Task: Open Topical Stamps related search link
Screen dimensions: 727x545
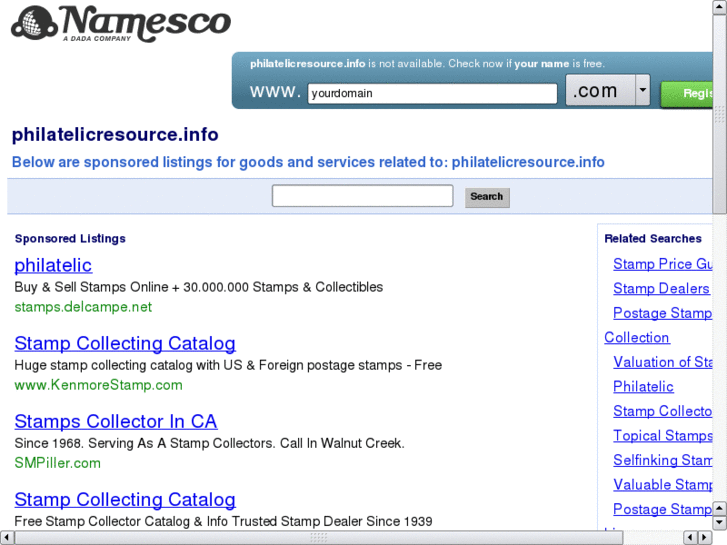Action: (x=663, y=436)
